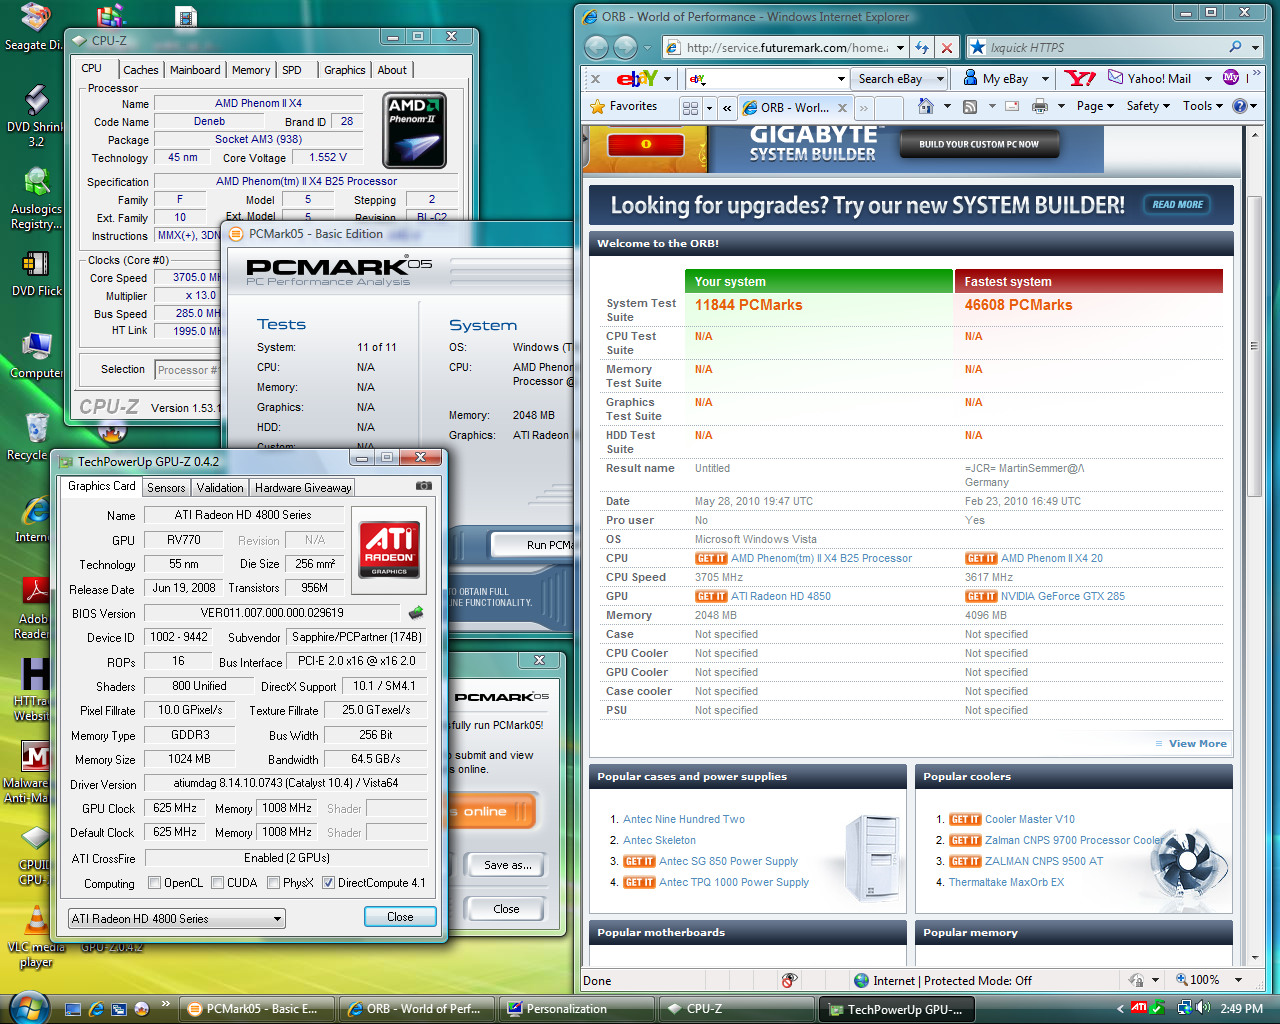1280x1024 pixels.
Task: Switch to Validation tab in GPU-Z
Action: coord(220,488)
